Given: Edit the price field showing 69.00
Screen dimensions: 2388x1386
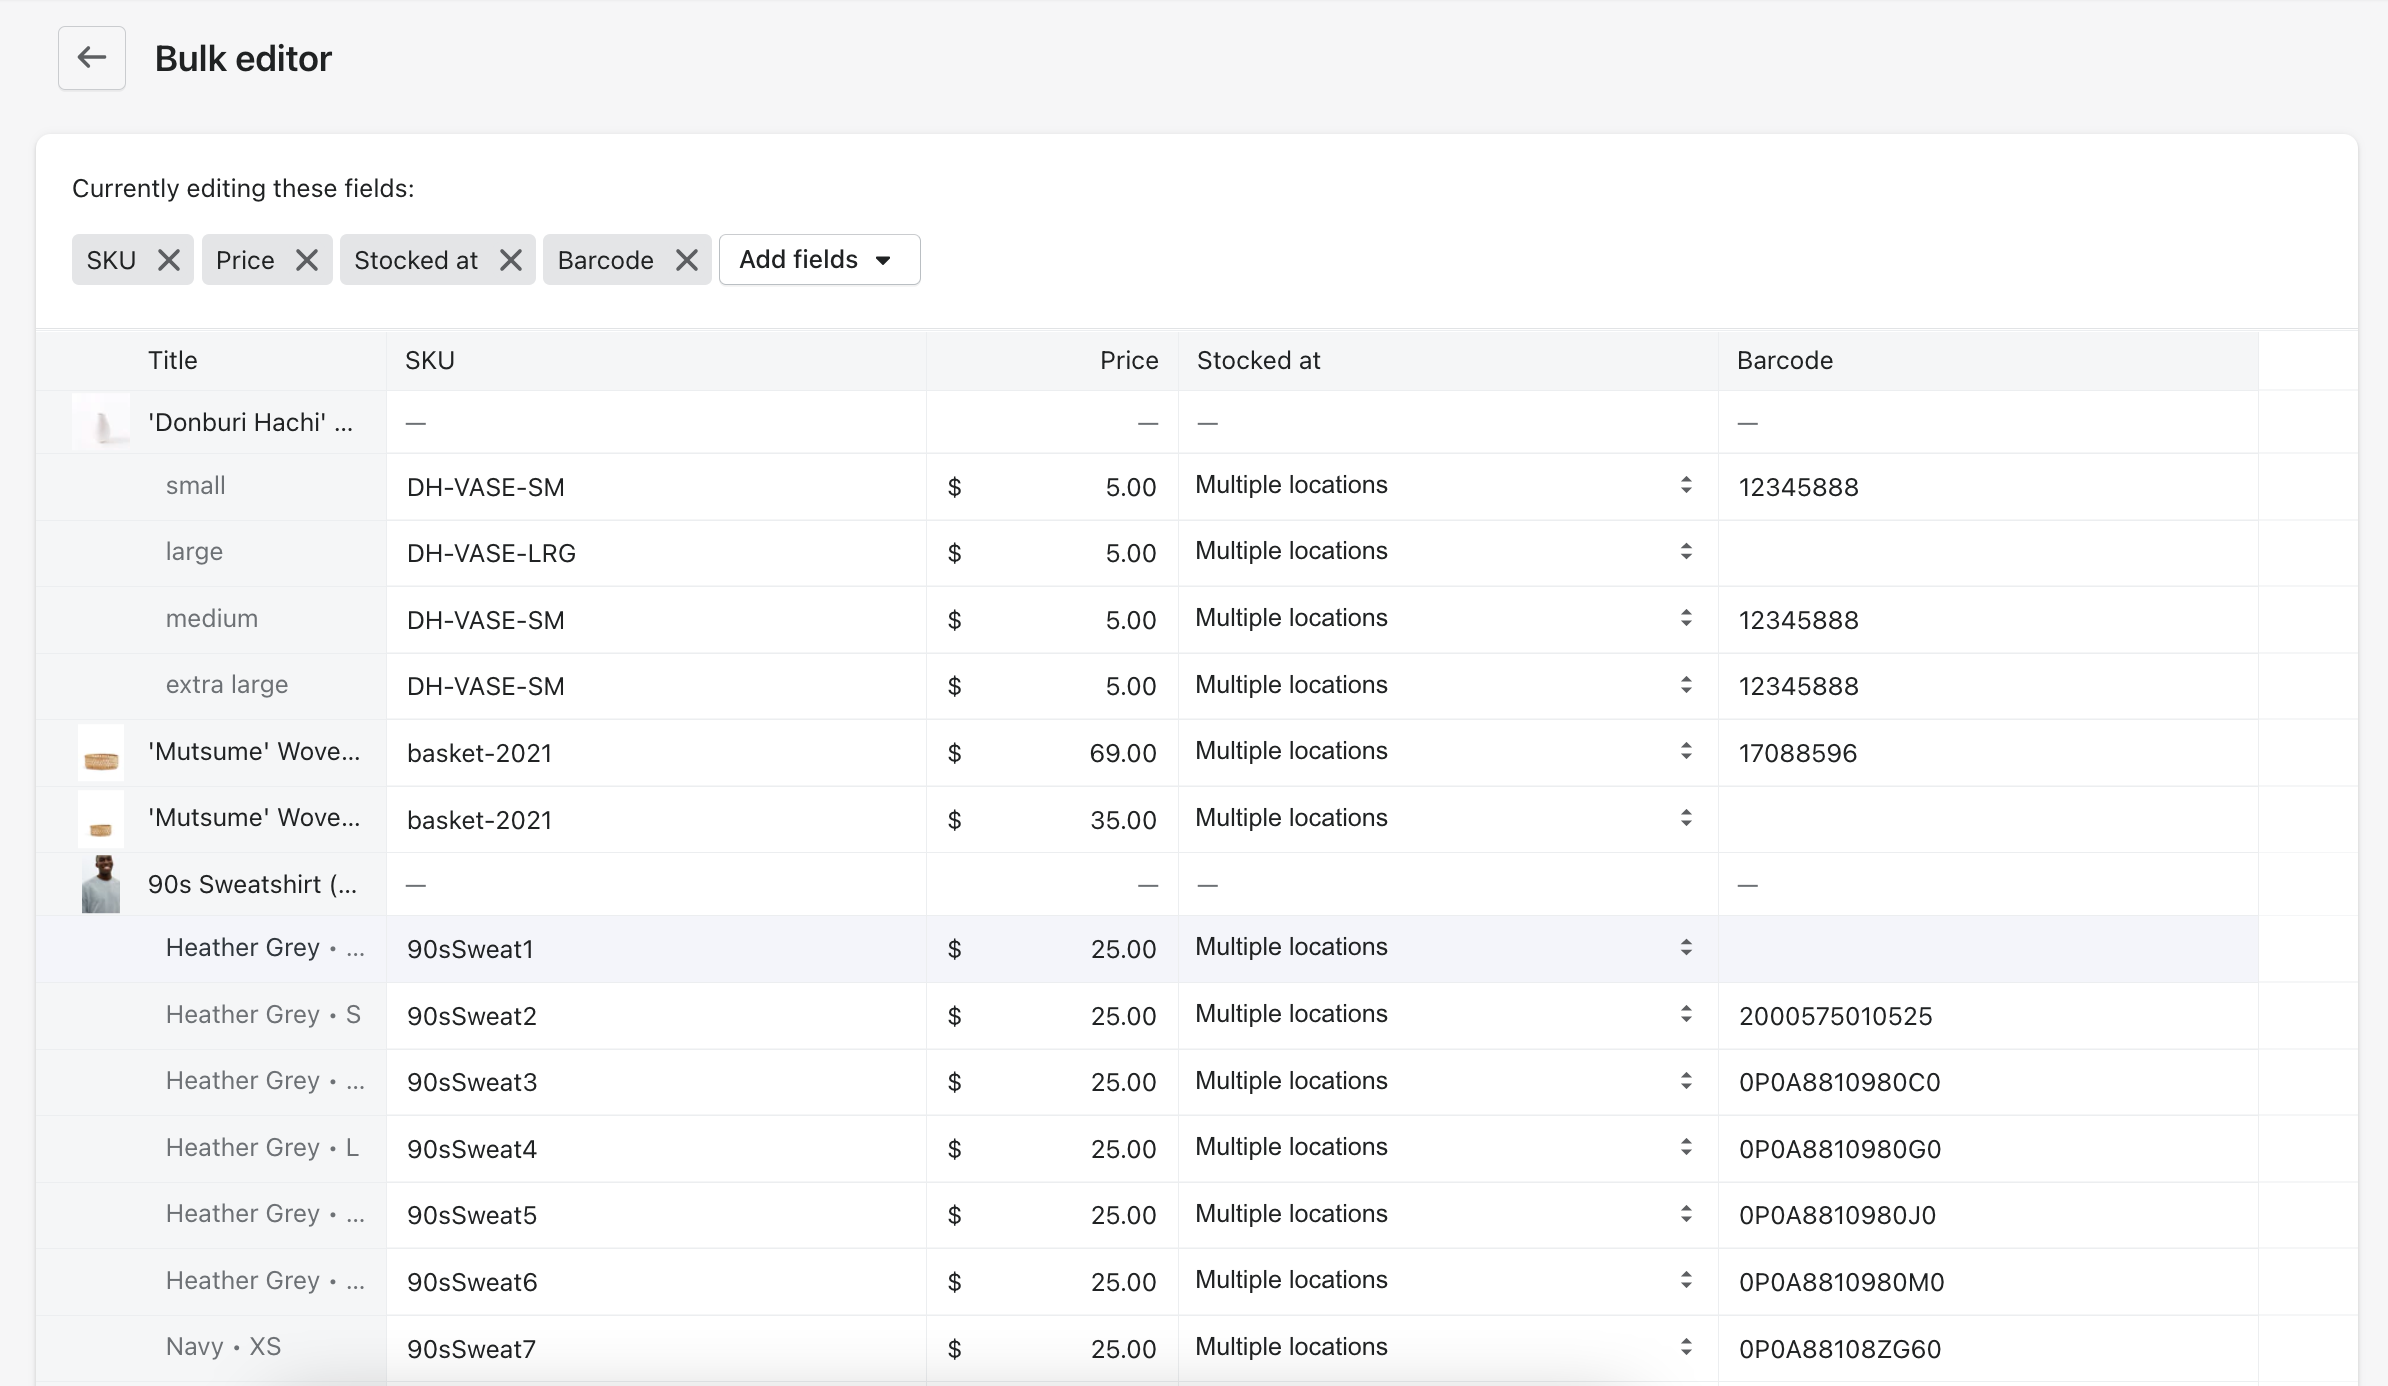Looking at the screenshot, I should click(x=1060, y=753).
